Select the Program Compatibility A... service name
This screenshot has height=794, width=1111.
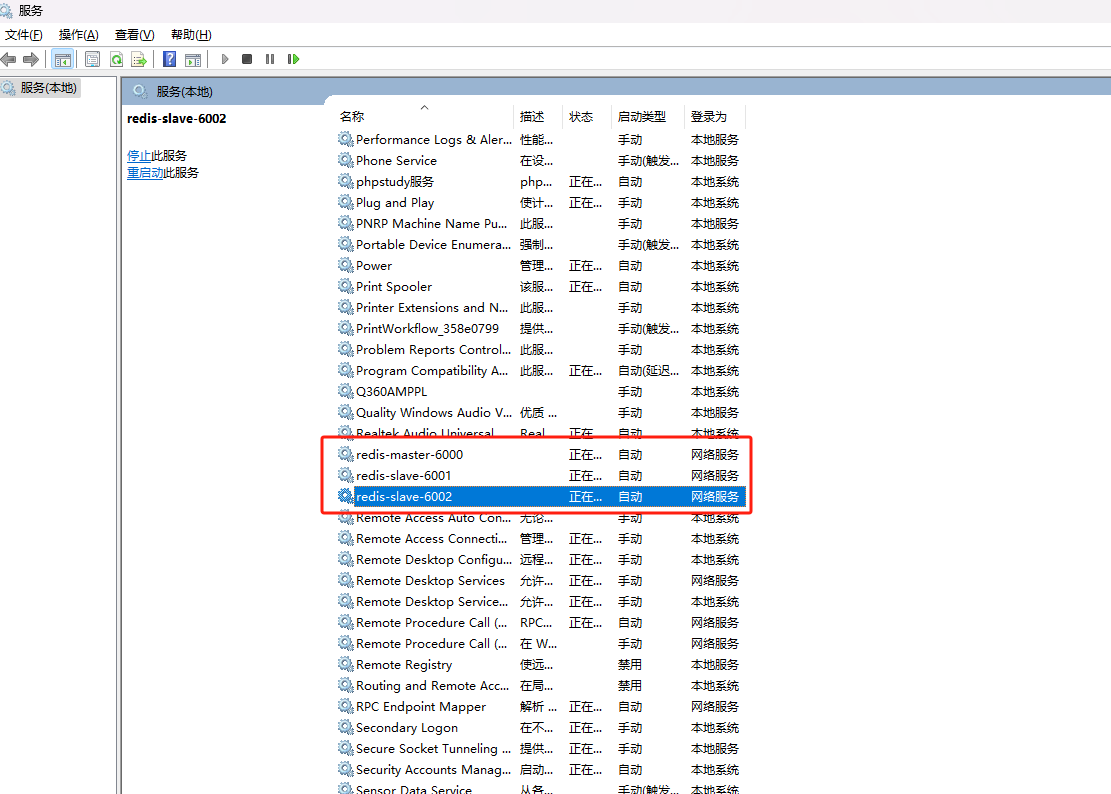(x=432, y=370)
